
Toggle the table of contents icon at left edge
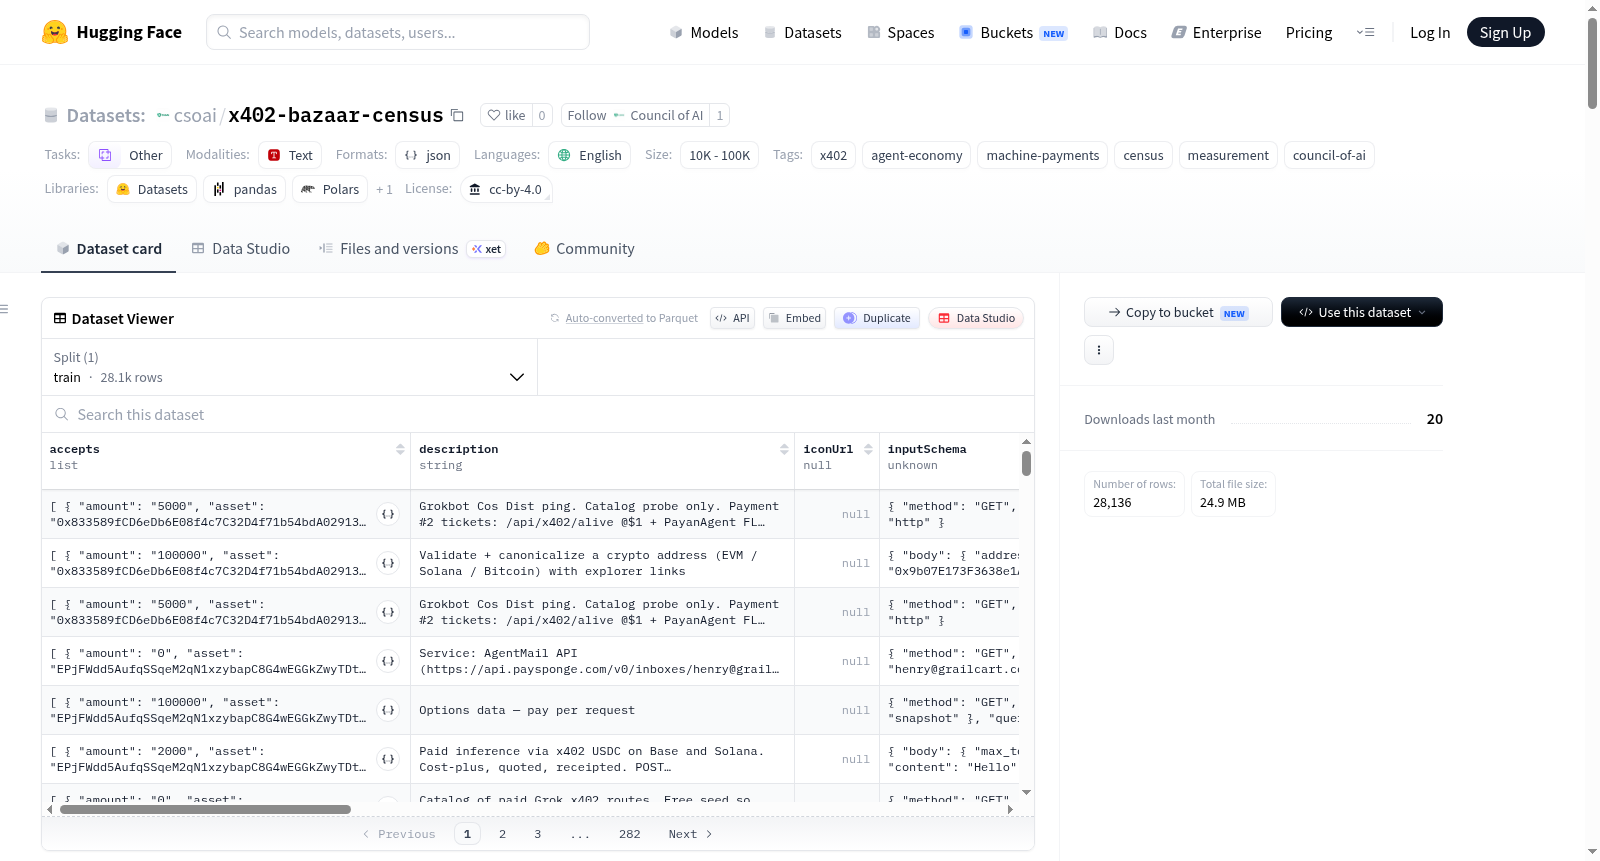click(4, 309)
